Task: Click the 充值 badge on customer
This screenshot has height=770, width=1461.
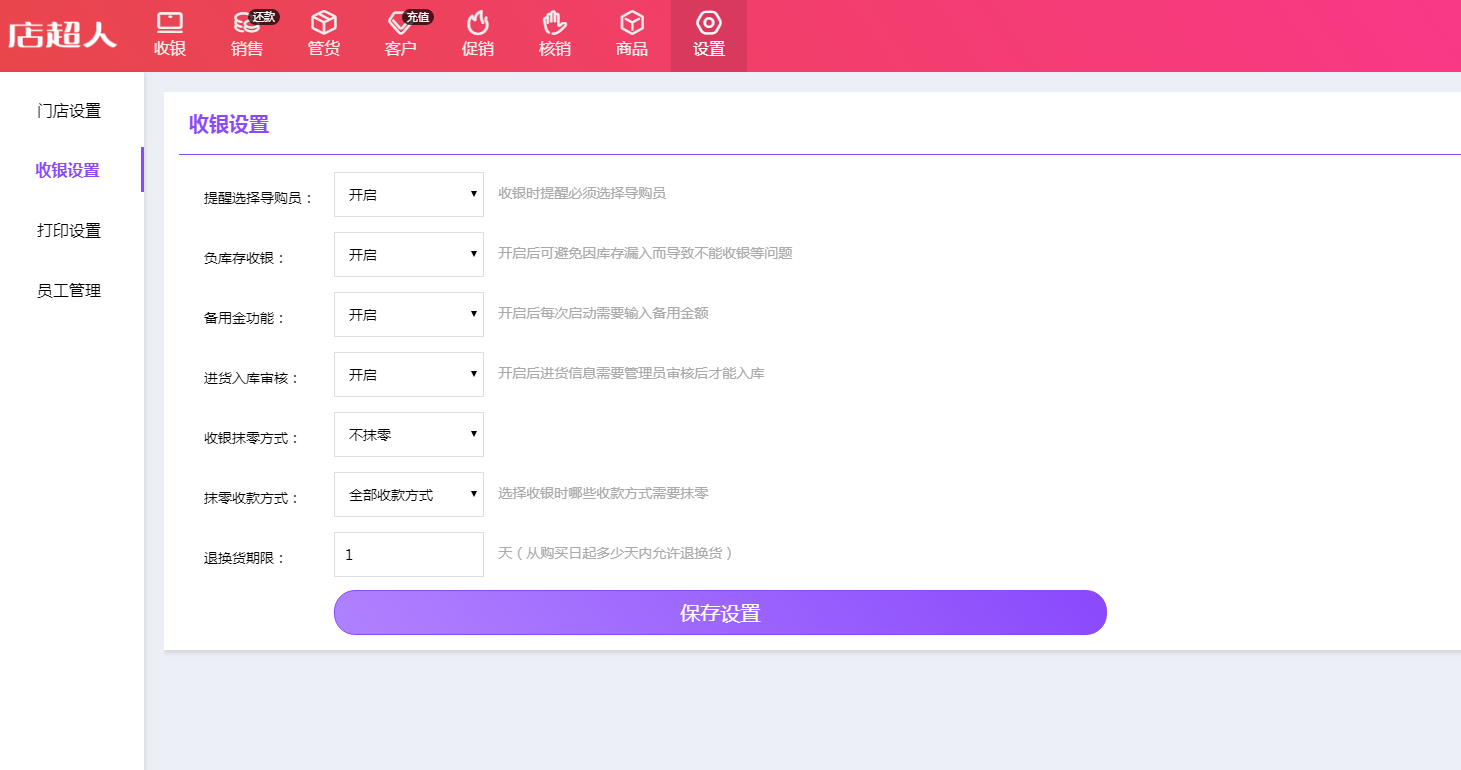Action: click(x=418, y=17)
